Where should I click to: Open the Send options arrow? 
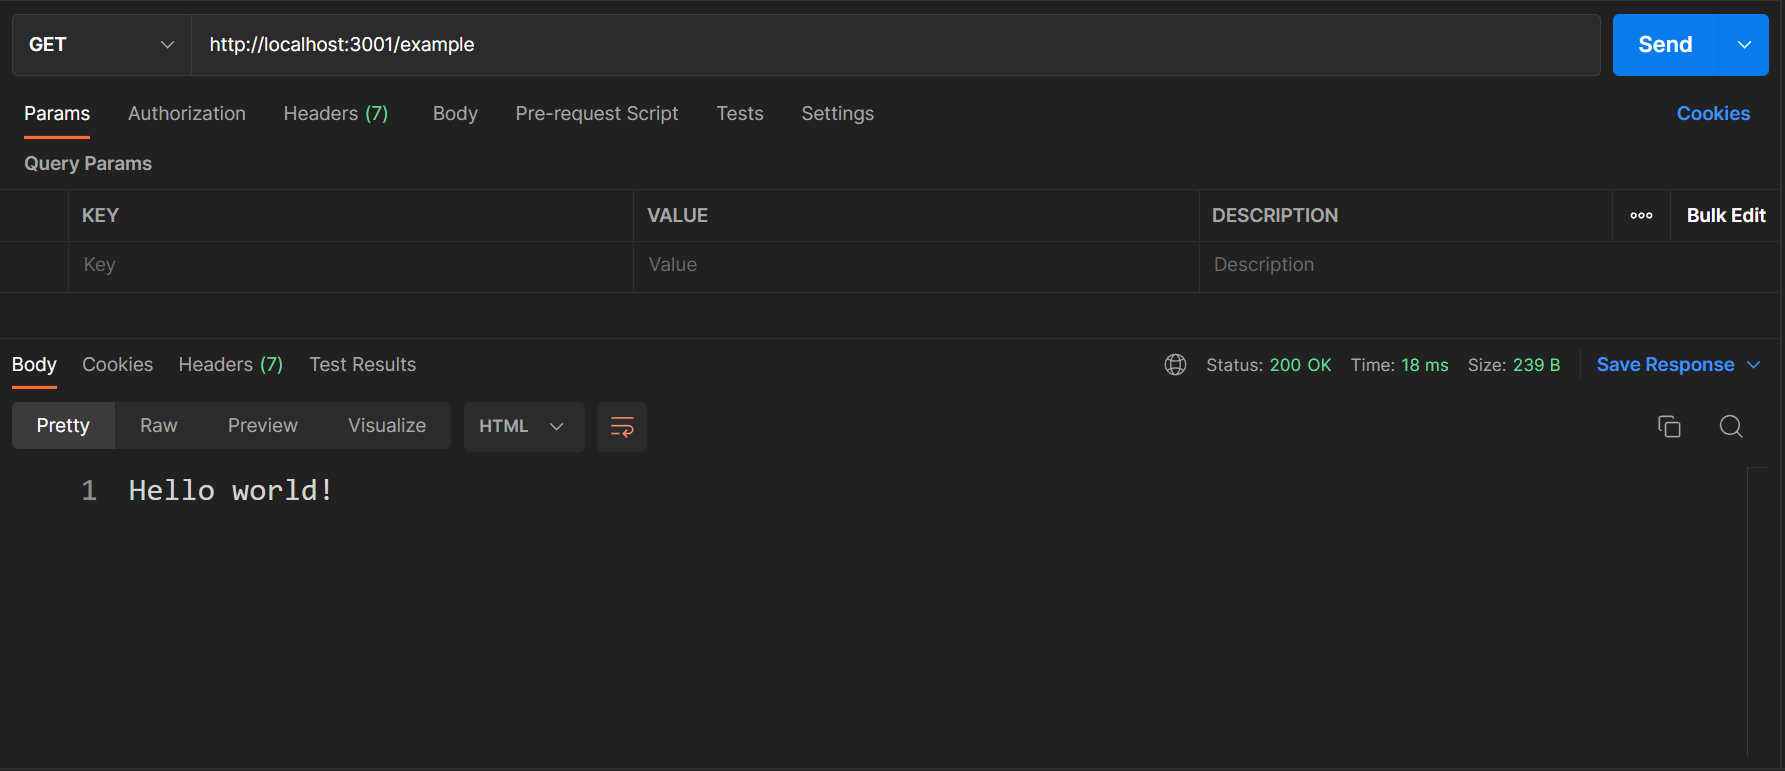[1744, 45]
